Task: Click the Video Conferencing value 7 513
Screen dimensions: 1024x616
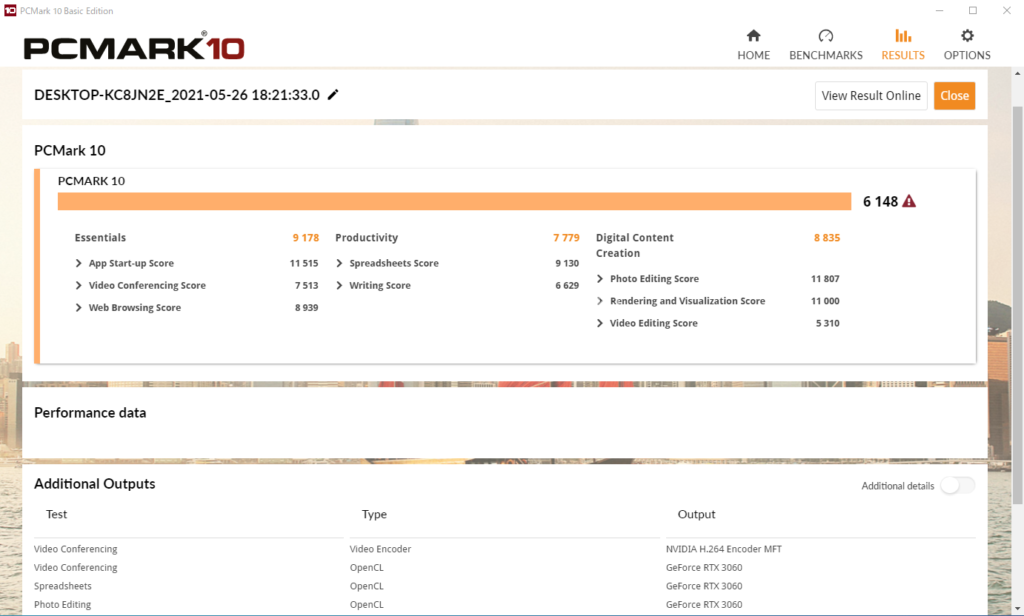Action: pos(306,285)
